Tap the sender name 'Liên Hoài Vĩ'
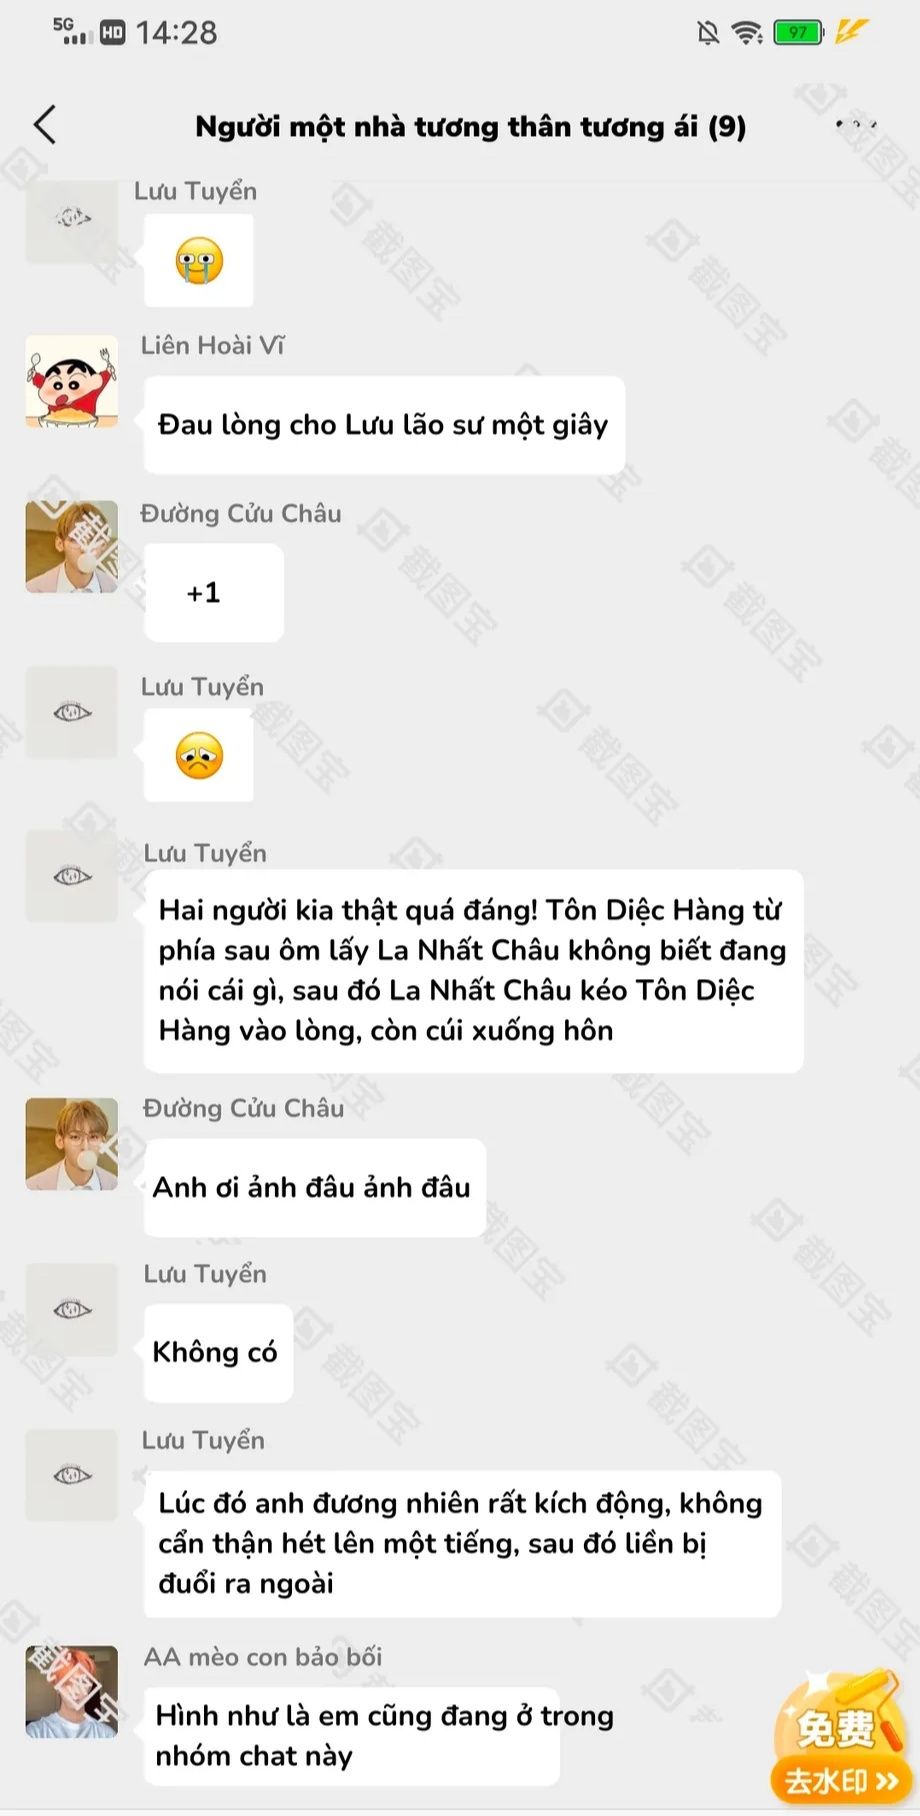The height and width of the screenshot is (1816, 920). [x=212, y=346]
